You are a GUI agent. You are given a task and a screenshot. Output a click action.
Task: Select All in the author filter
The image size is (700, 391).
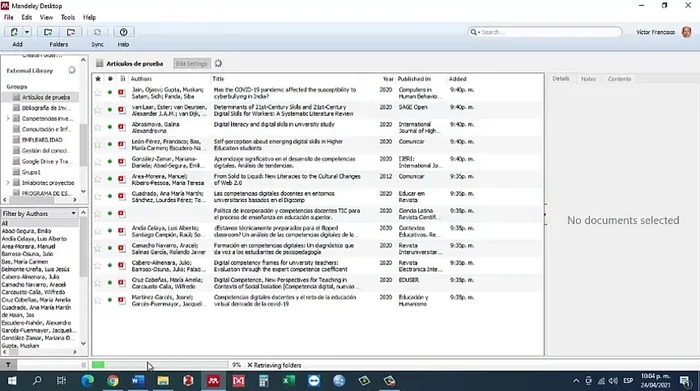(x=4, y=223)
